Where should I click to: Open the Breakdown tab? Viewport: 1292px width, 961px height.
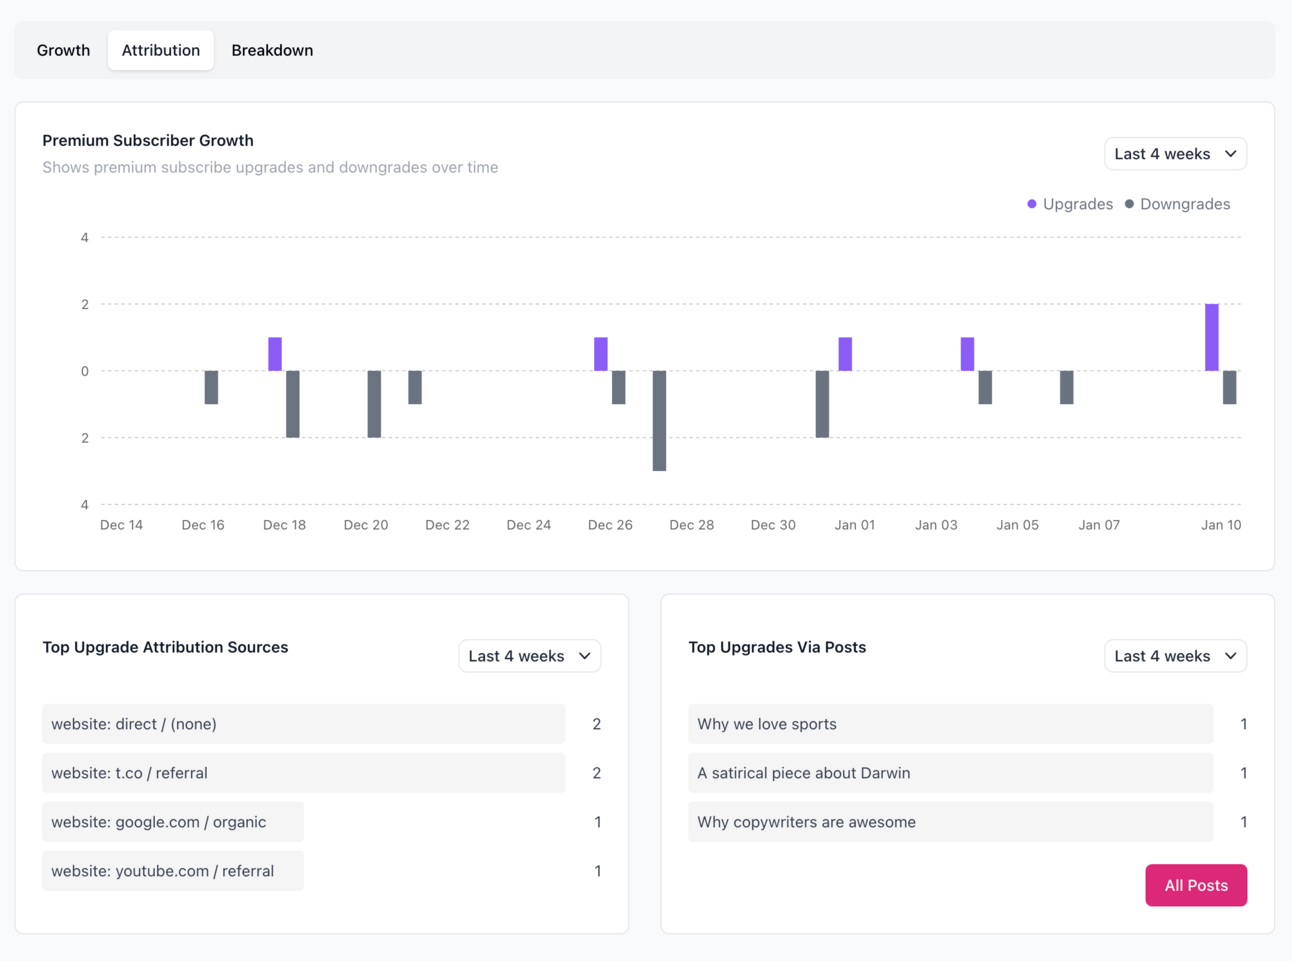coord(272,50)
